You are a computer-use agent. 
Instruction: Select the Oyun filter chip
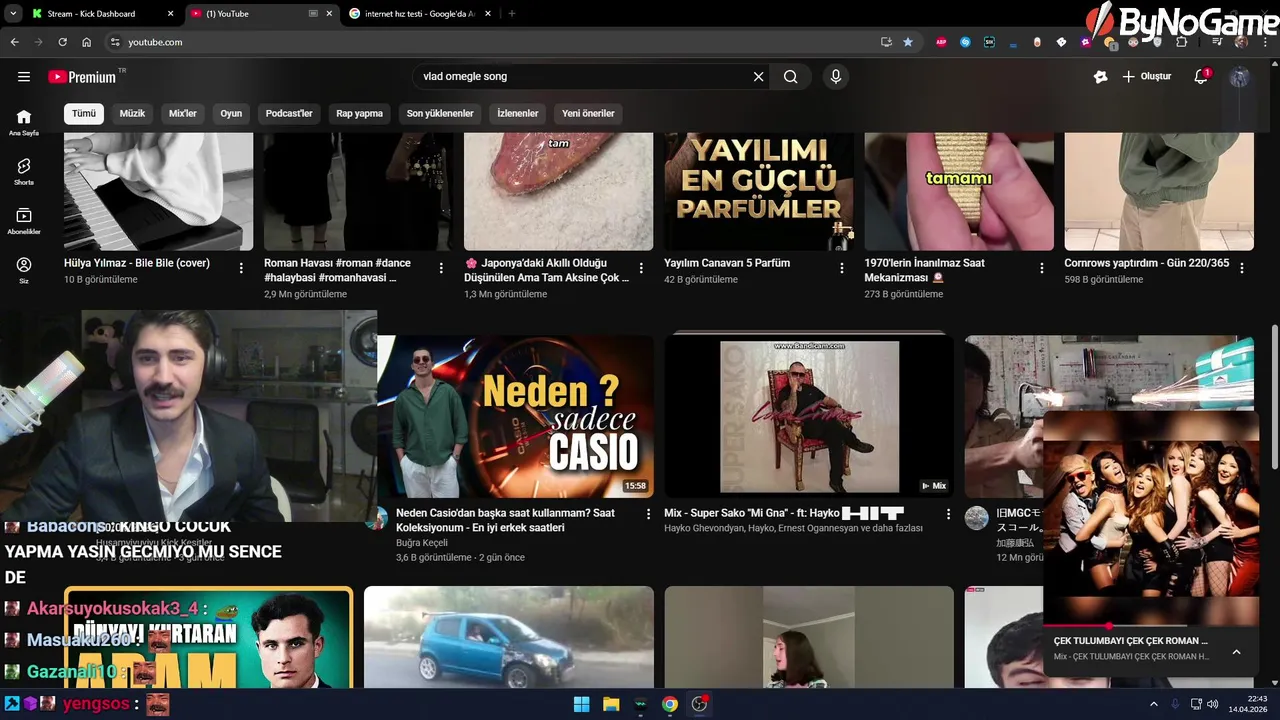point(231,113)
